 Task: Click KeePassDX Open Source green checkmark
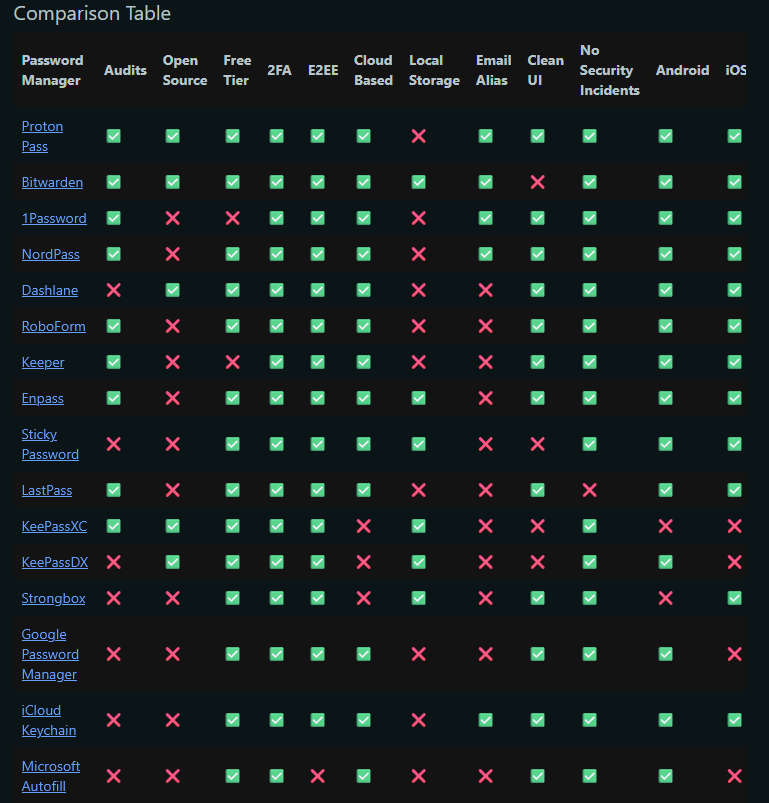coord(173,562)
